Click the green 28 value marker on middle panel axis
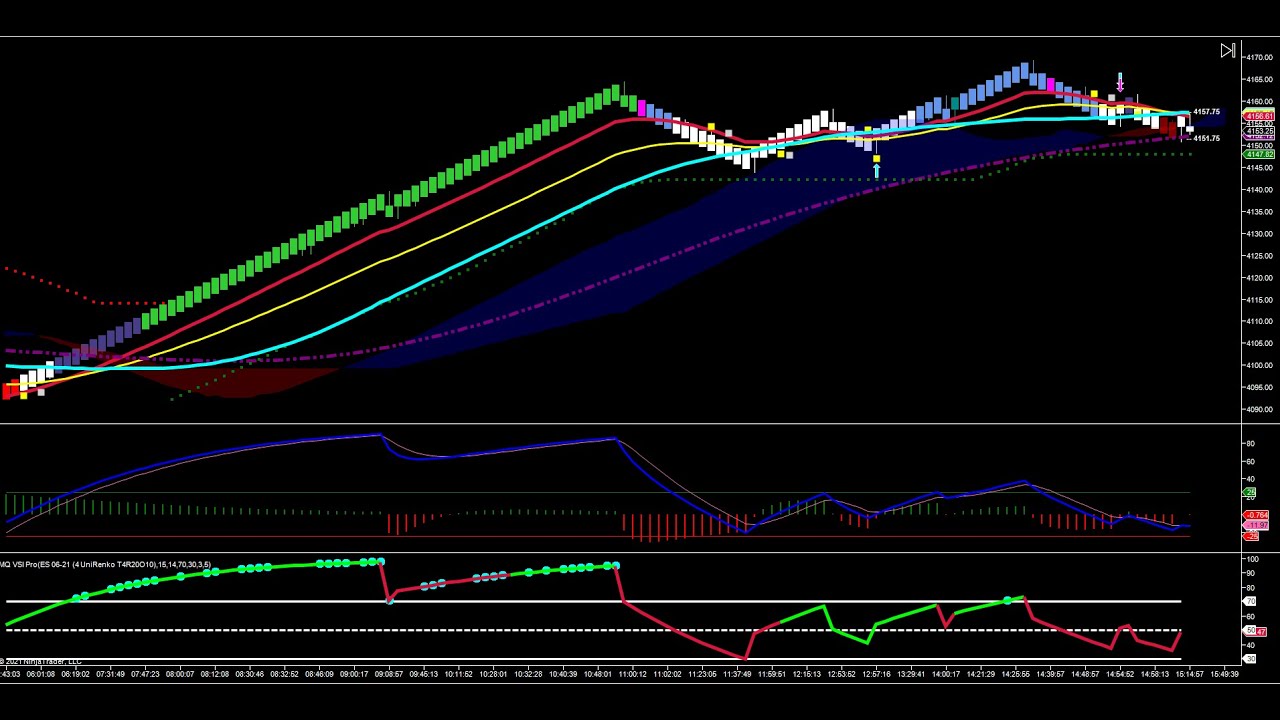Viewport: 1280px width, 720px height. (1250, 491)
